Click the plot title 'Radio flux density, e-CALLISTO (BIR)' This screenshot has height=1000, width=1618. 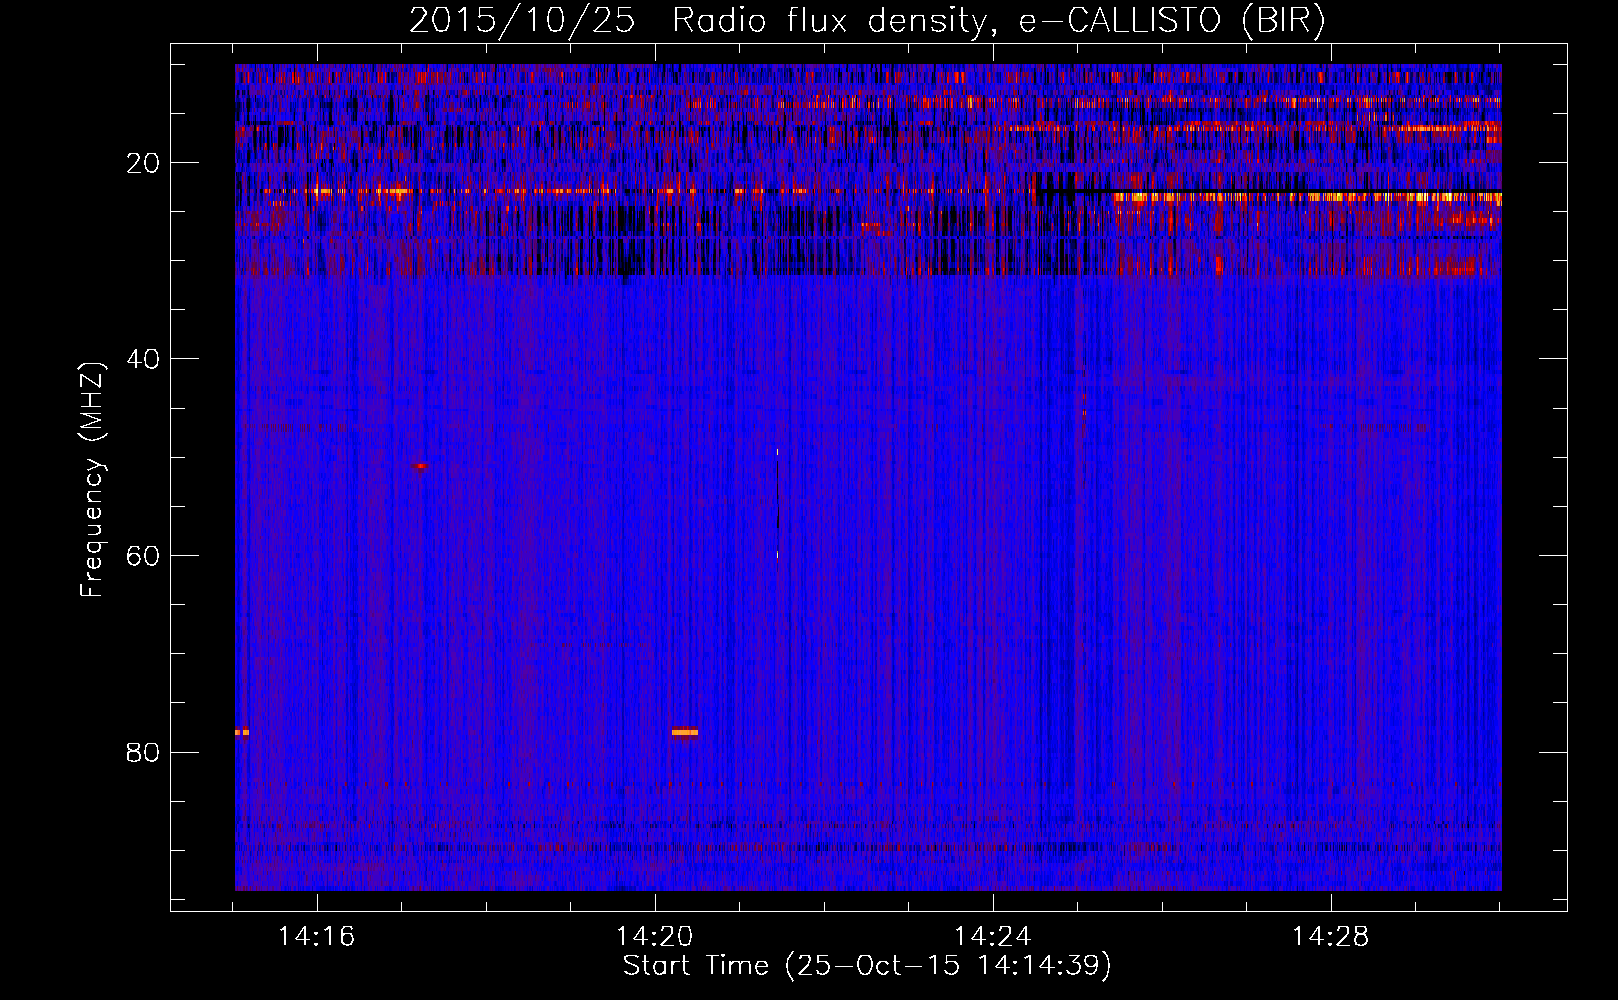click(x=998, y=21)
